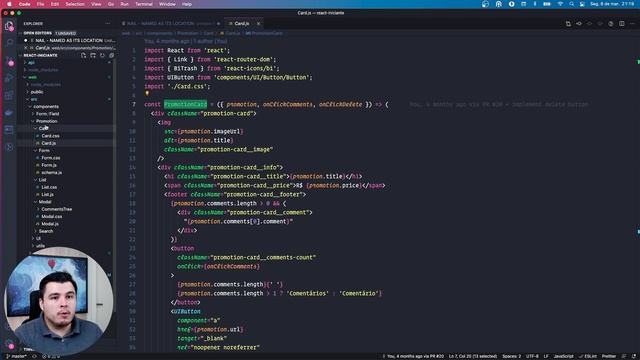Click JavaScript language mode in status bar

[563, 356]
